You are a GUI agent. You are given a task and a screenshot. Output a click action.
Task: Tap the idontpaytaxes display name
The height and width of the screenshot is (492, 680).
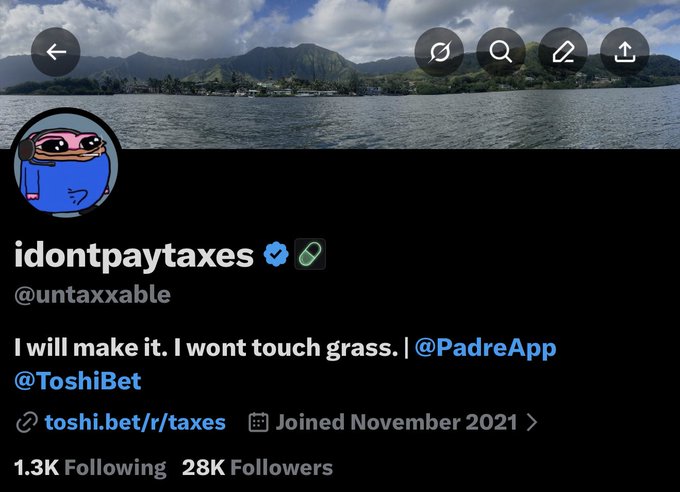pyautogui.click(x=134, y=255)
